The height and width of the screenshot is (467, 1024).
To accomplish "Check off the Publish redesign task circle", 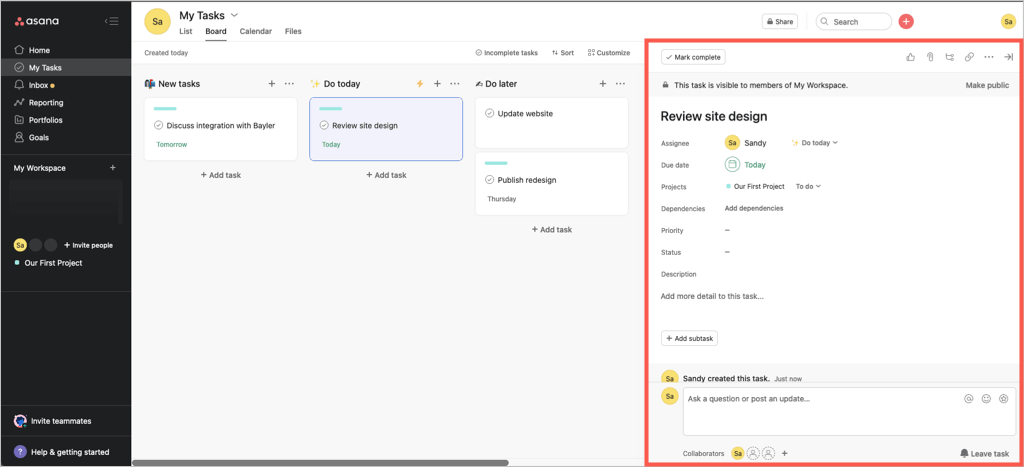I will (490, 180).
